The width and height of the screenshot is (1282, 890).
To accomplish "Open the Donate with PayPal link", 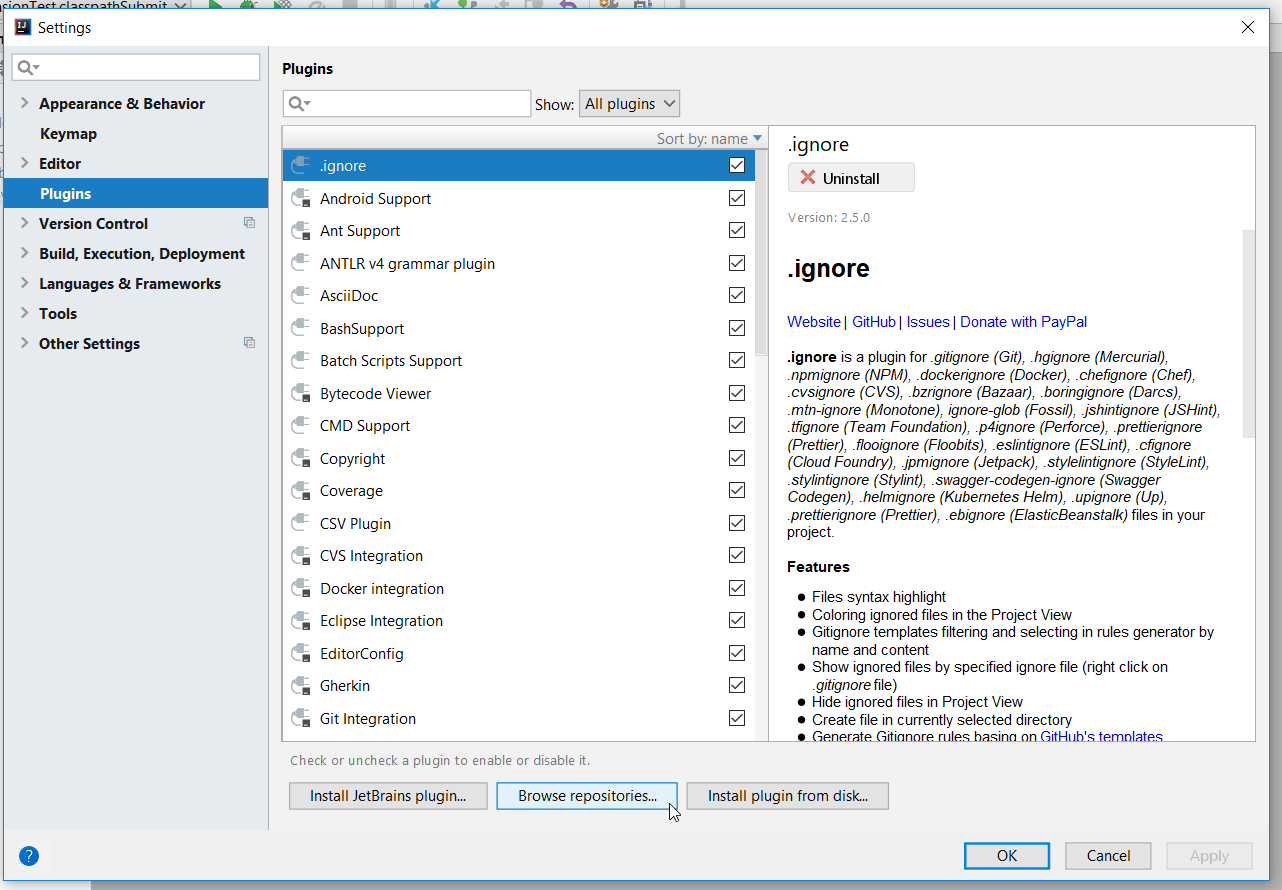I will coord(1023,322).
